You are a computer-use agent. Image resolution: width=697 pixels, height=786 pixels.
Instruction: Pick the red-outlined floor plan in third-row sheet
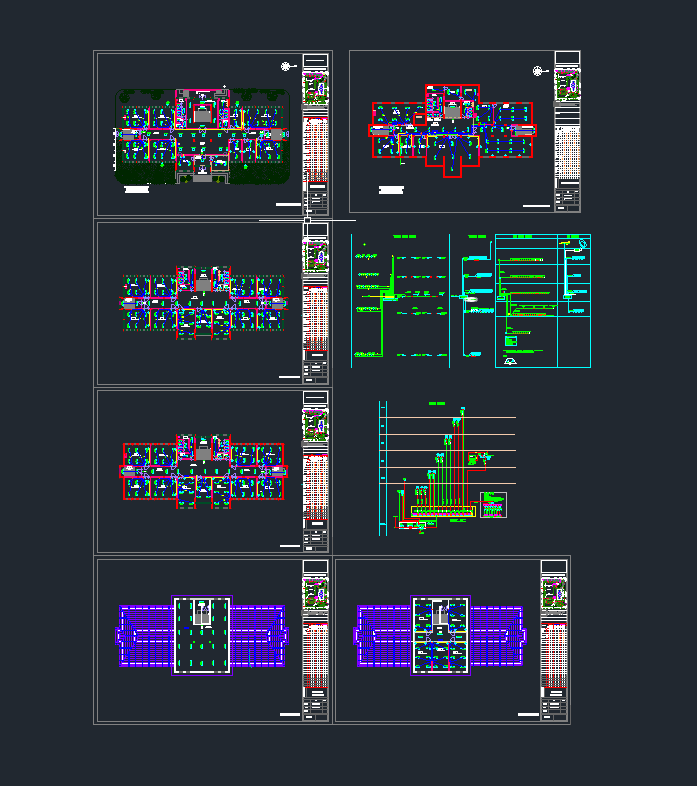204,471
